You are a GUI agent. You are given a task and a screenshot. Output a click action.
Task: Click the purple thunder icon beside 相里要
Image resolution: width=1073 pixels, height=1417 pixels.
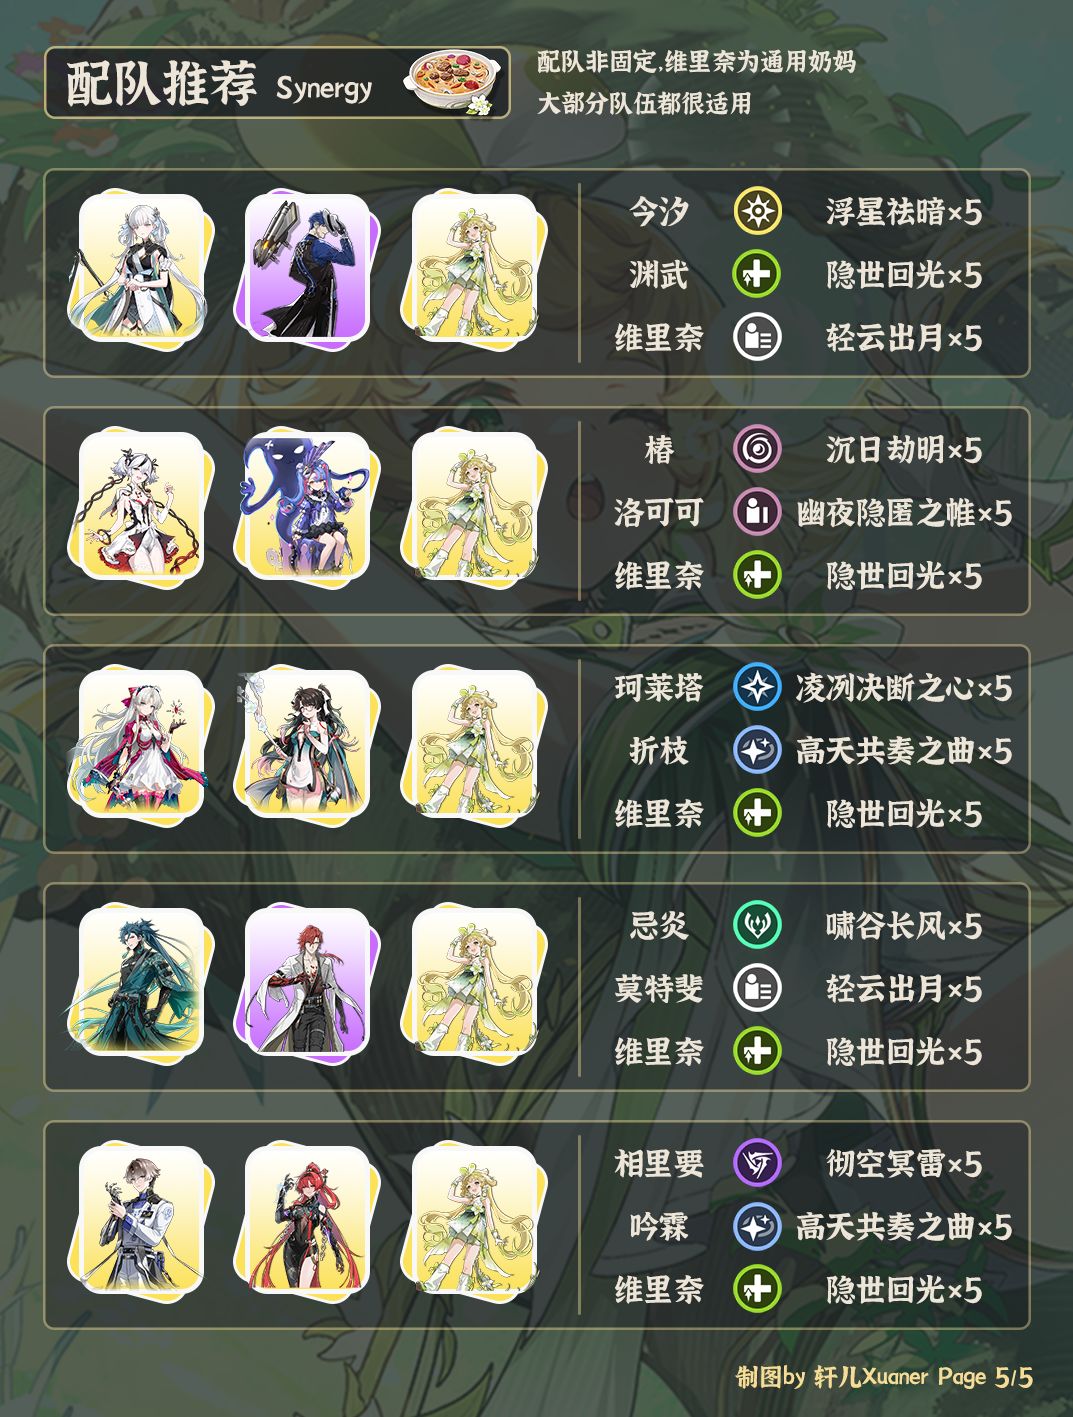757,1164
